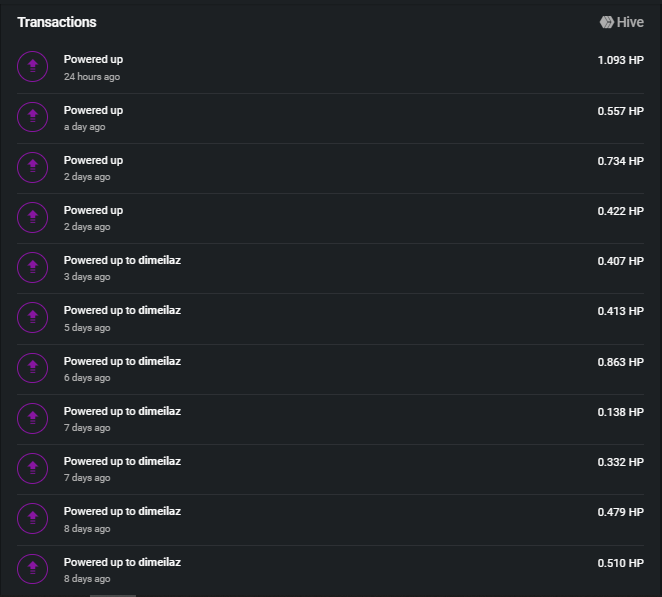Click the power-up icon for 0.407 HP
Screen dimensions: 662x597
[x=33, y=267]
